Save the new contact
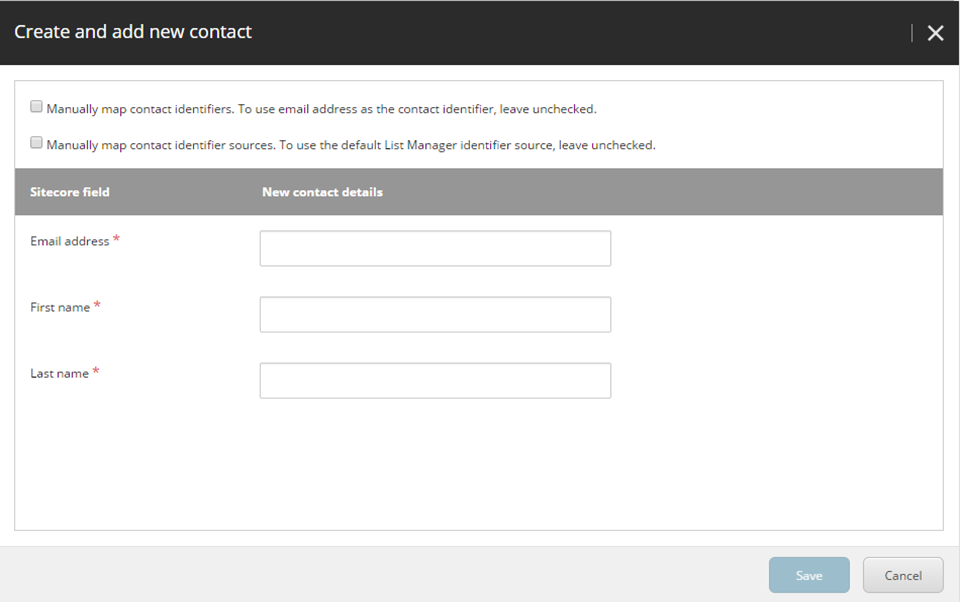The width and height of the screenshot is (960, 602). tap(808, 575)
